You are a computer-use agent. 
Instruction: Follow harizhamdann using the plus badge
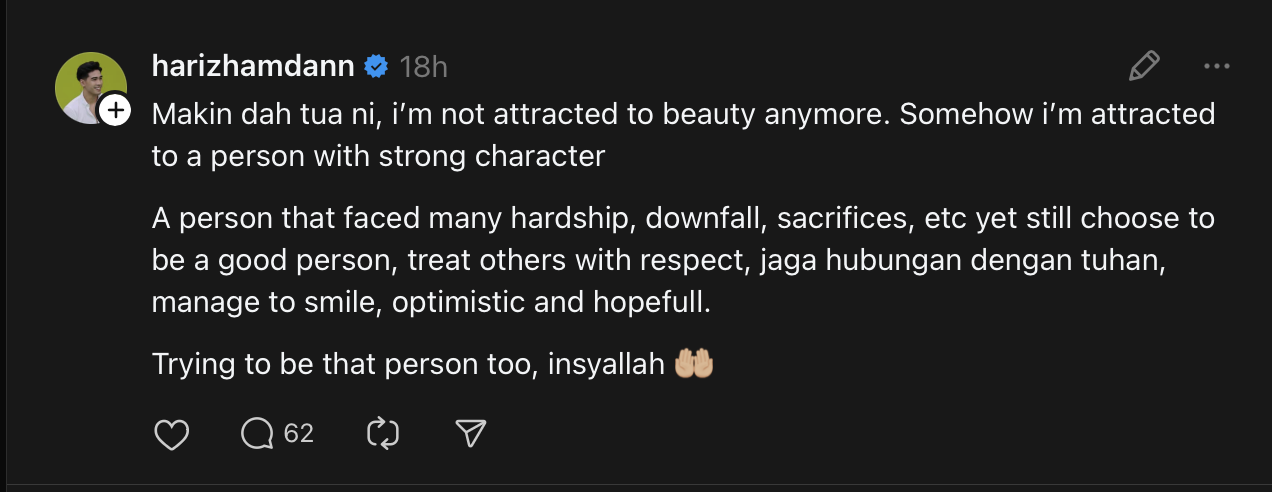(x=116, y=110)
